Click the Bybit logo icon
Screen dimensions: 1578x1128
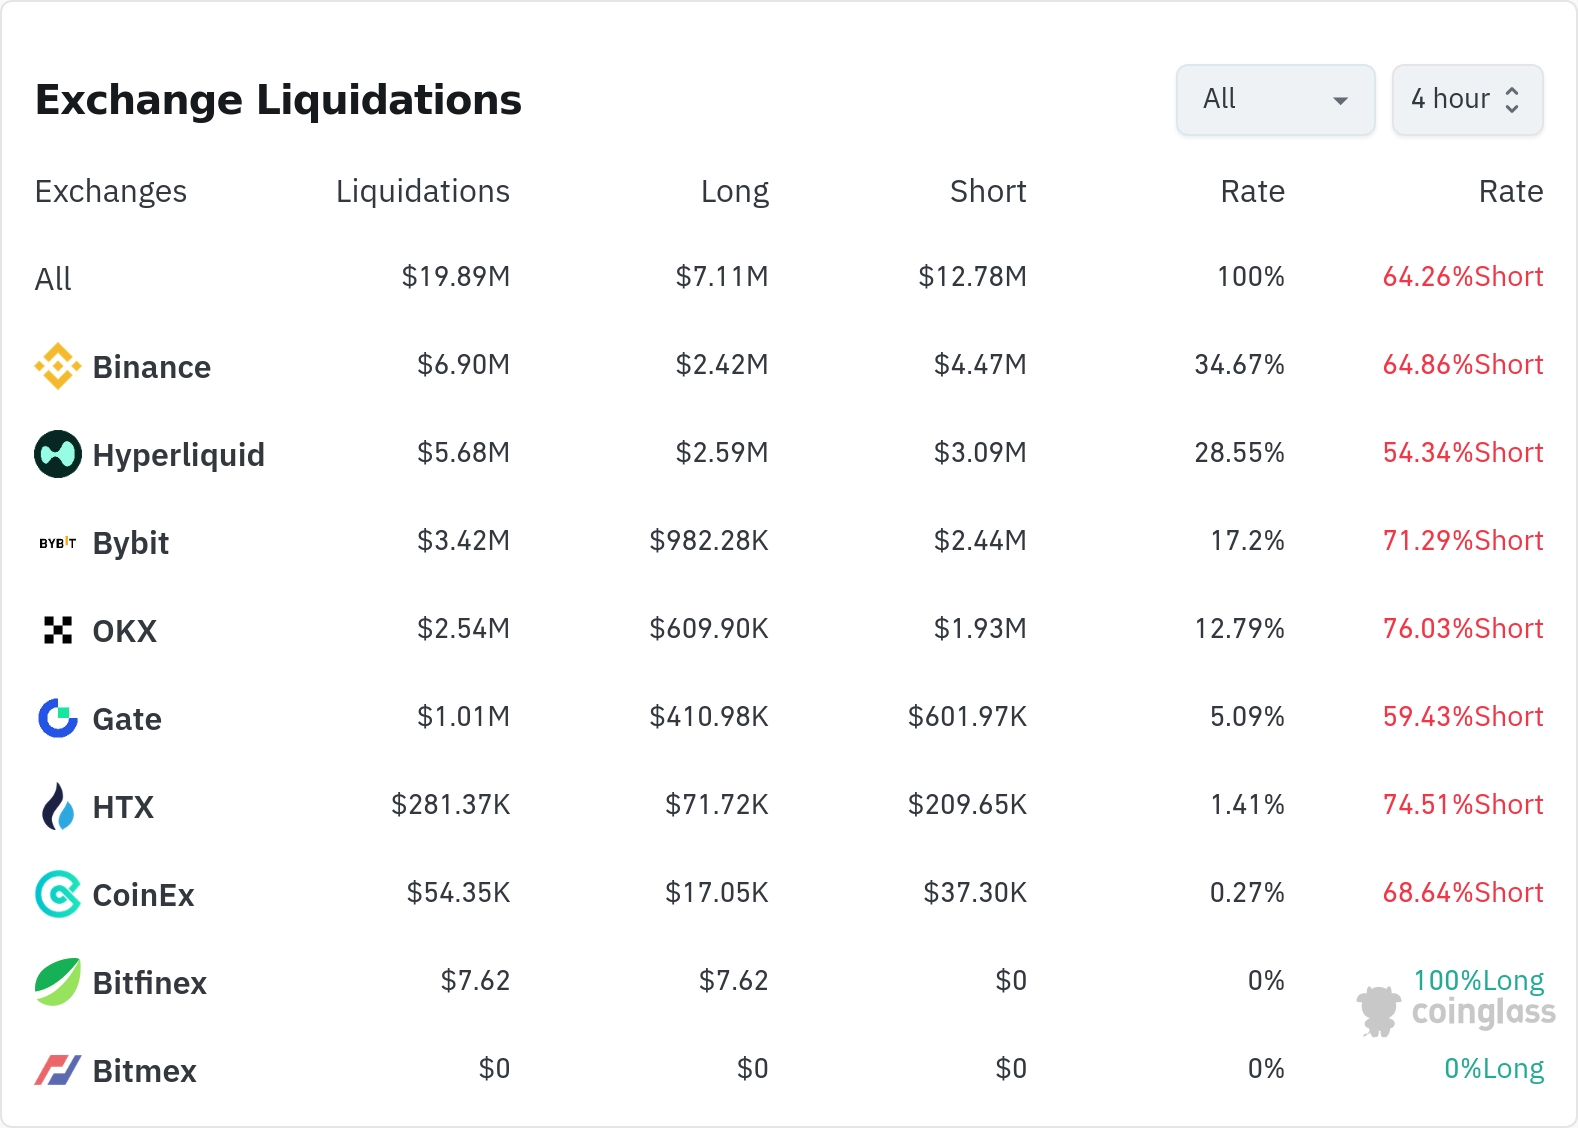[58, 543]
